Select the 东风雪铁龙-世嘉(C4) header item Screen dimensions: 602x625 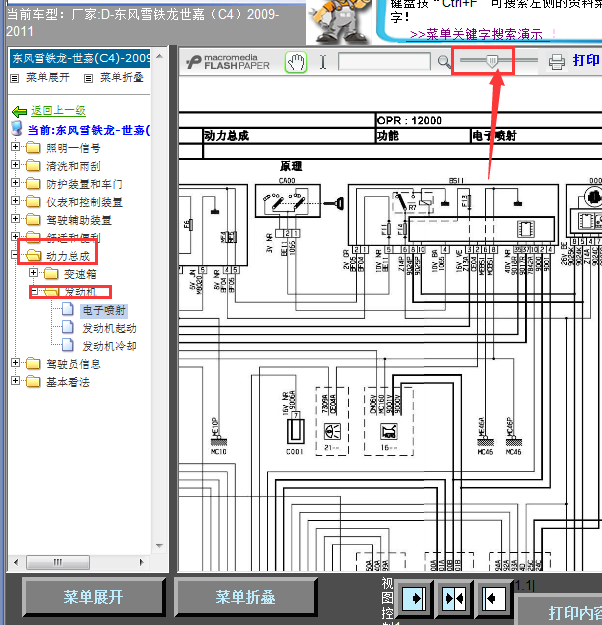[80, 59]
